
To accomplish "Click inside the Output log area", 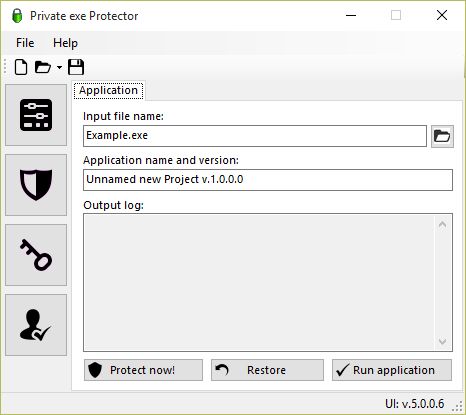I will pyautogui.click(x=260, y=282).
